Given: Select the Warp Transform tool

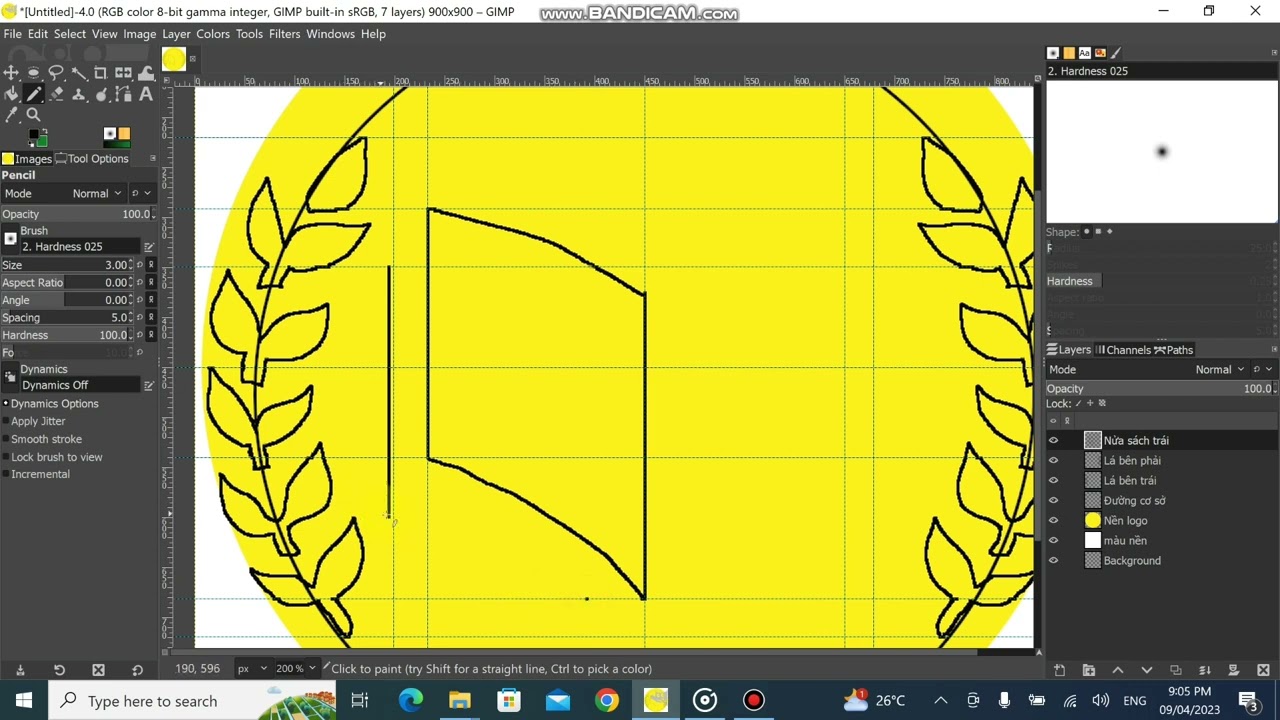Looking at the screenshot, I should point(146,73).
